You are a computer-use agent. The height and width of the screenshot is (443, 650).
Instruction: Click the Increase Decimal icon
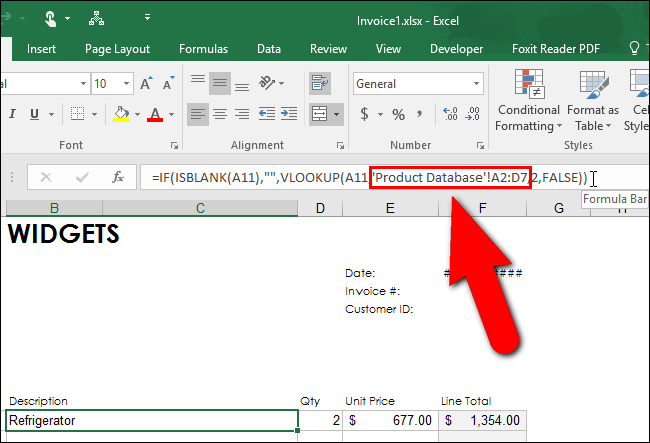click(449, 114)
